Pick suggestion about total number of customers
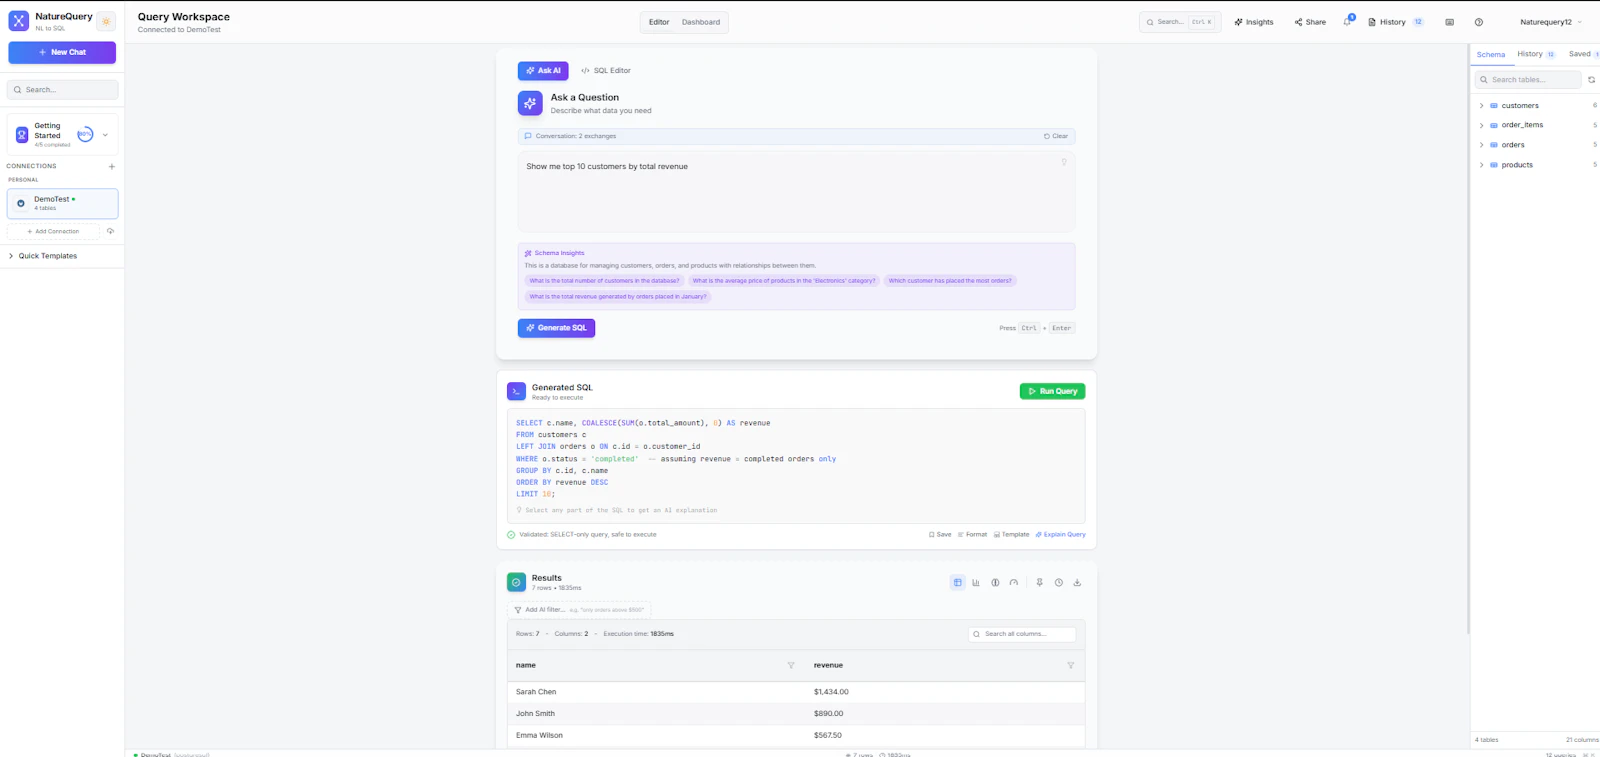Screen dimensions: 1600x757 coord(604,281)
